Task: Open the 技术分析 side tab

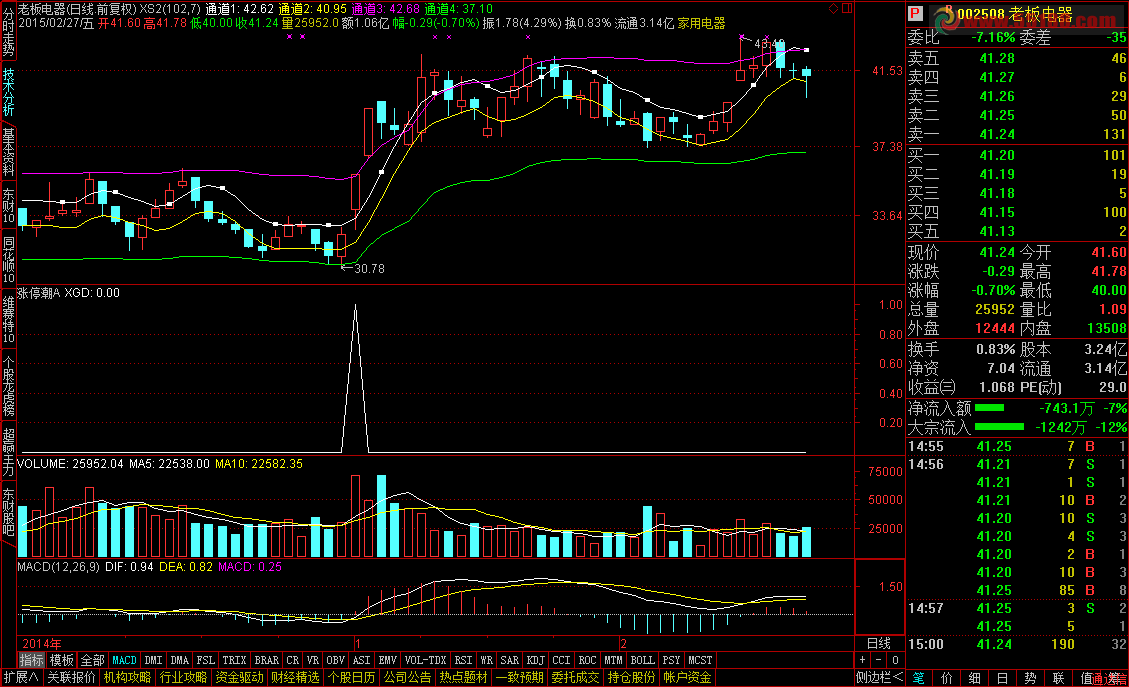Action: click(x=8, y=91)
